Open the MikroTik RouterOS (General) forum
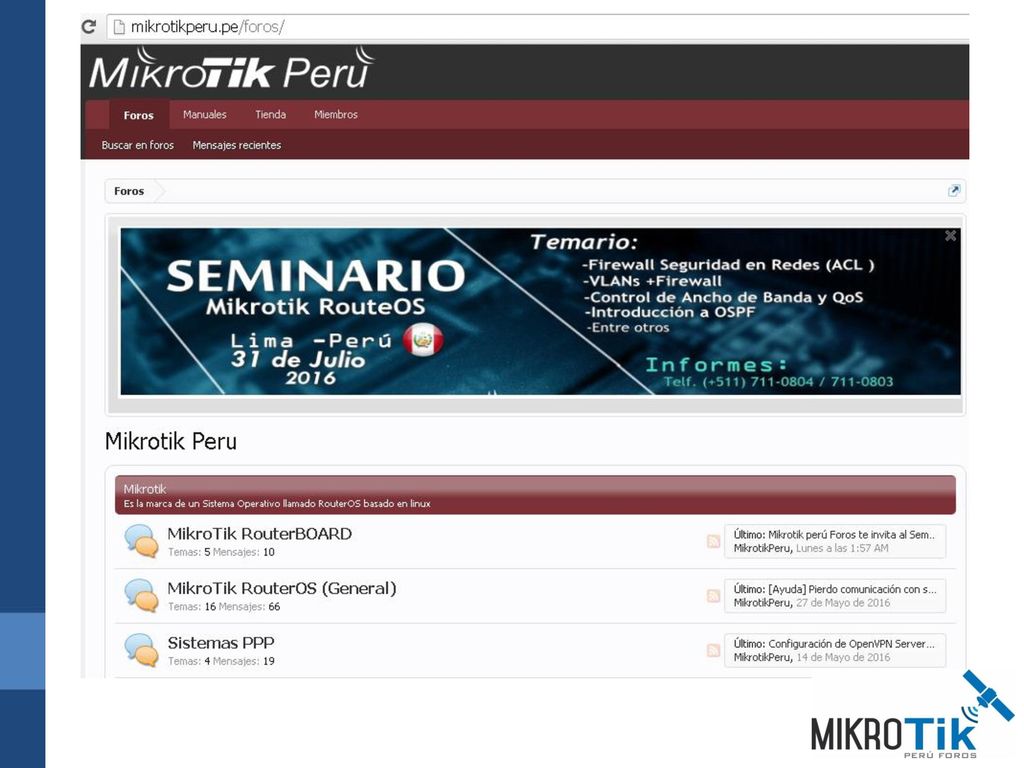The height and width of the screenshot is (768, 1024). (281, 588)
